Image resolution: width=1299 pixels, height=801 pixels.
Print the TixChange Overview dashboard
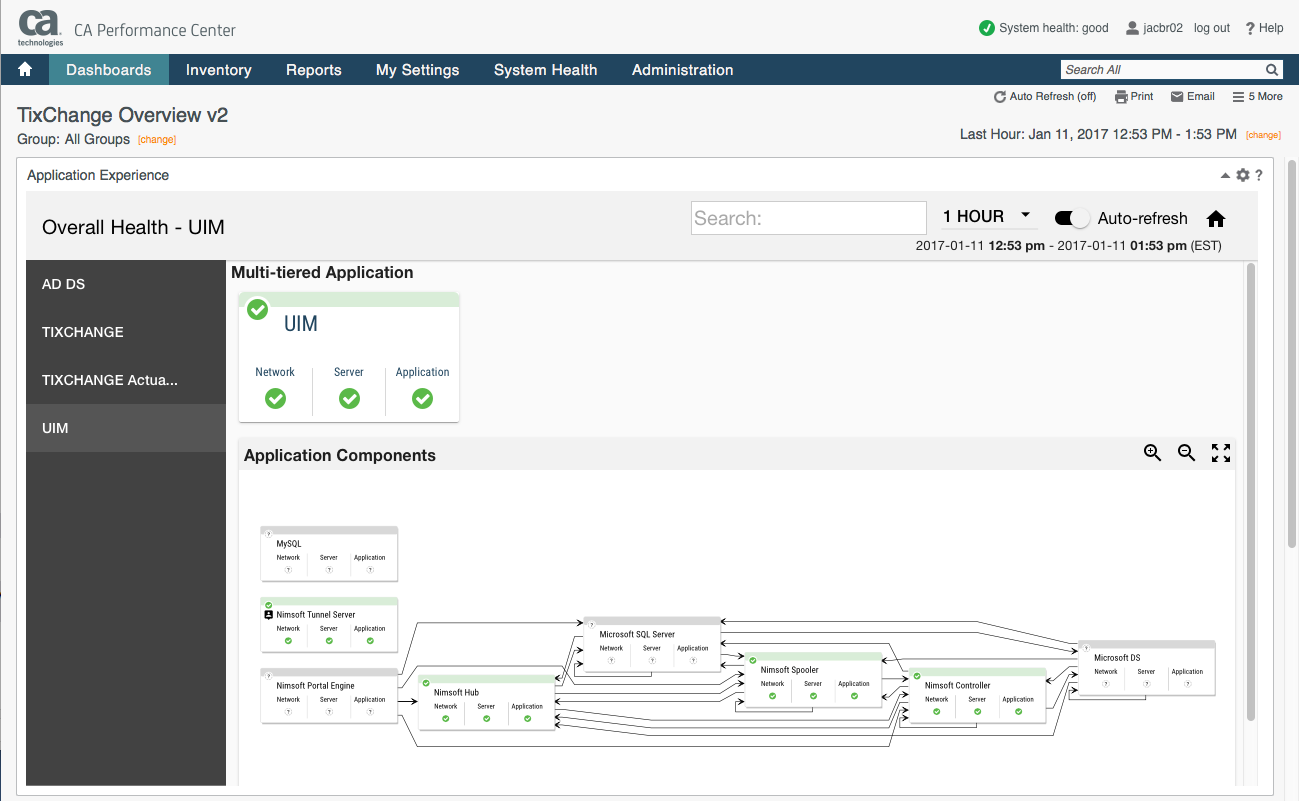click(x=1134, y=96)
